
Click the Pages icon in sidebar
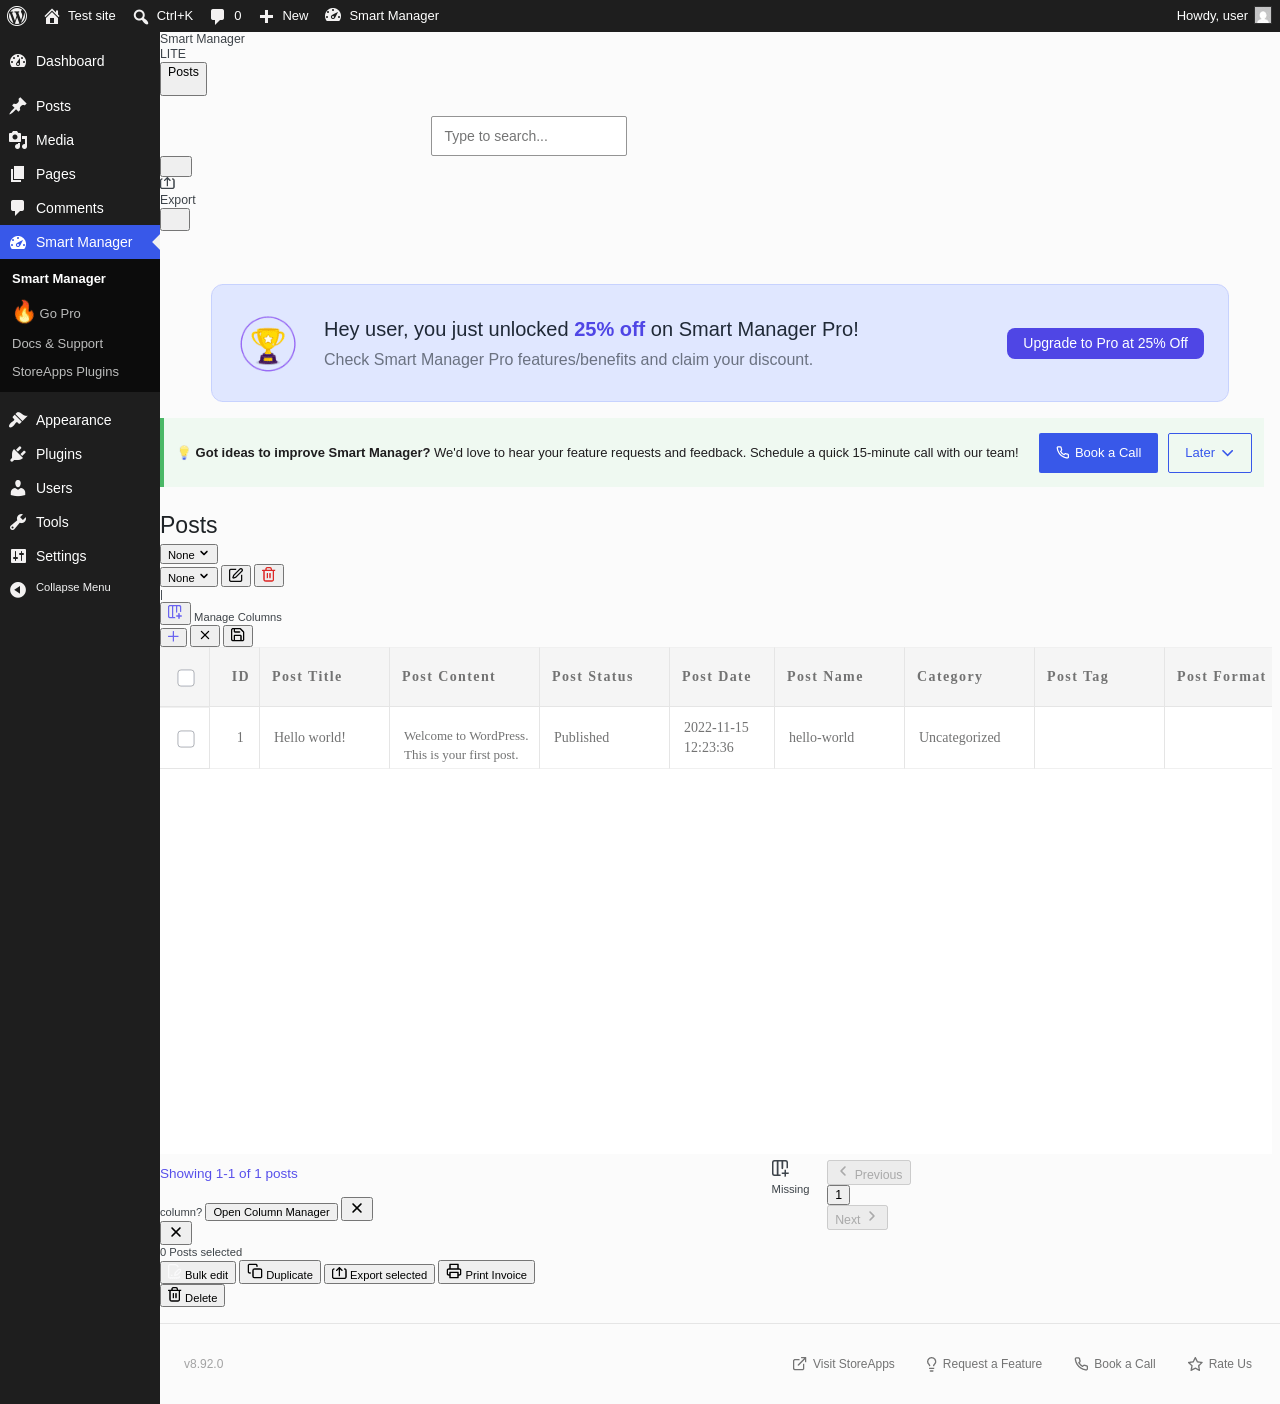[x=18, y=174]
